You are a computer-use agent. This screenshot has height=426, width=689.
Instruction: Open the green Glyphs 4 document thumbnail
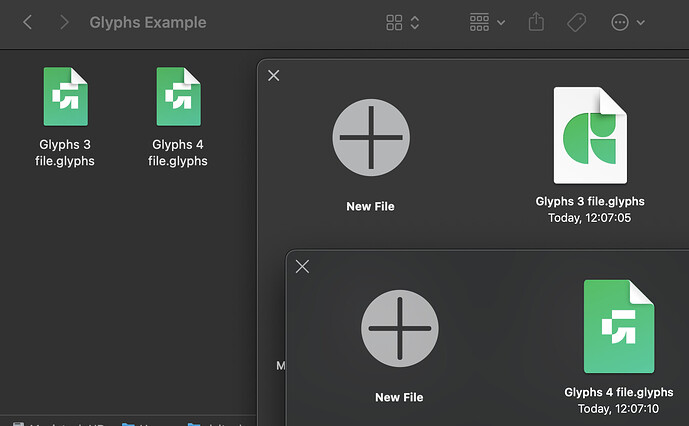[619, 327]
